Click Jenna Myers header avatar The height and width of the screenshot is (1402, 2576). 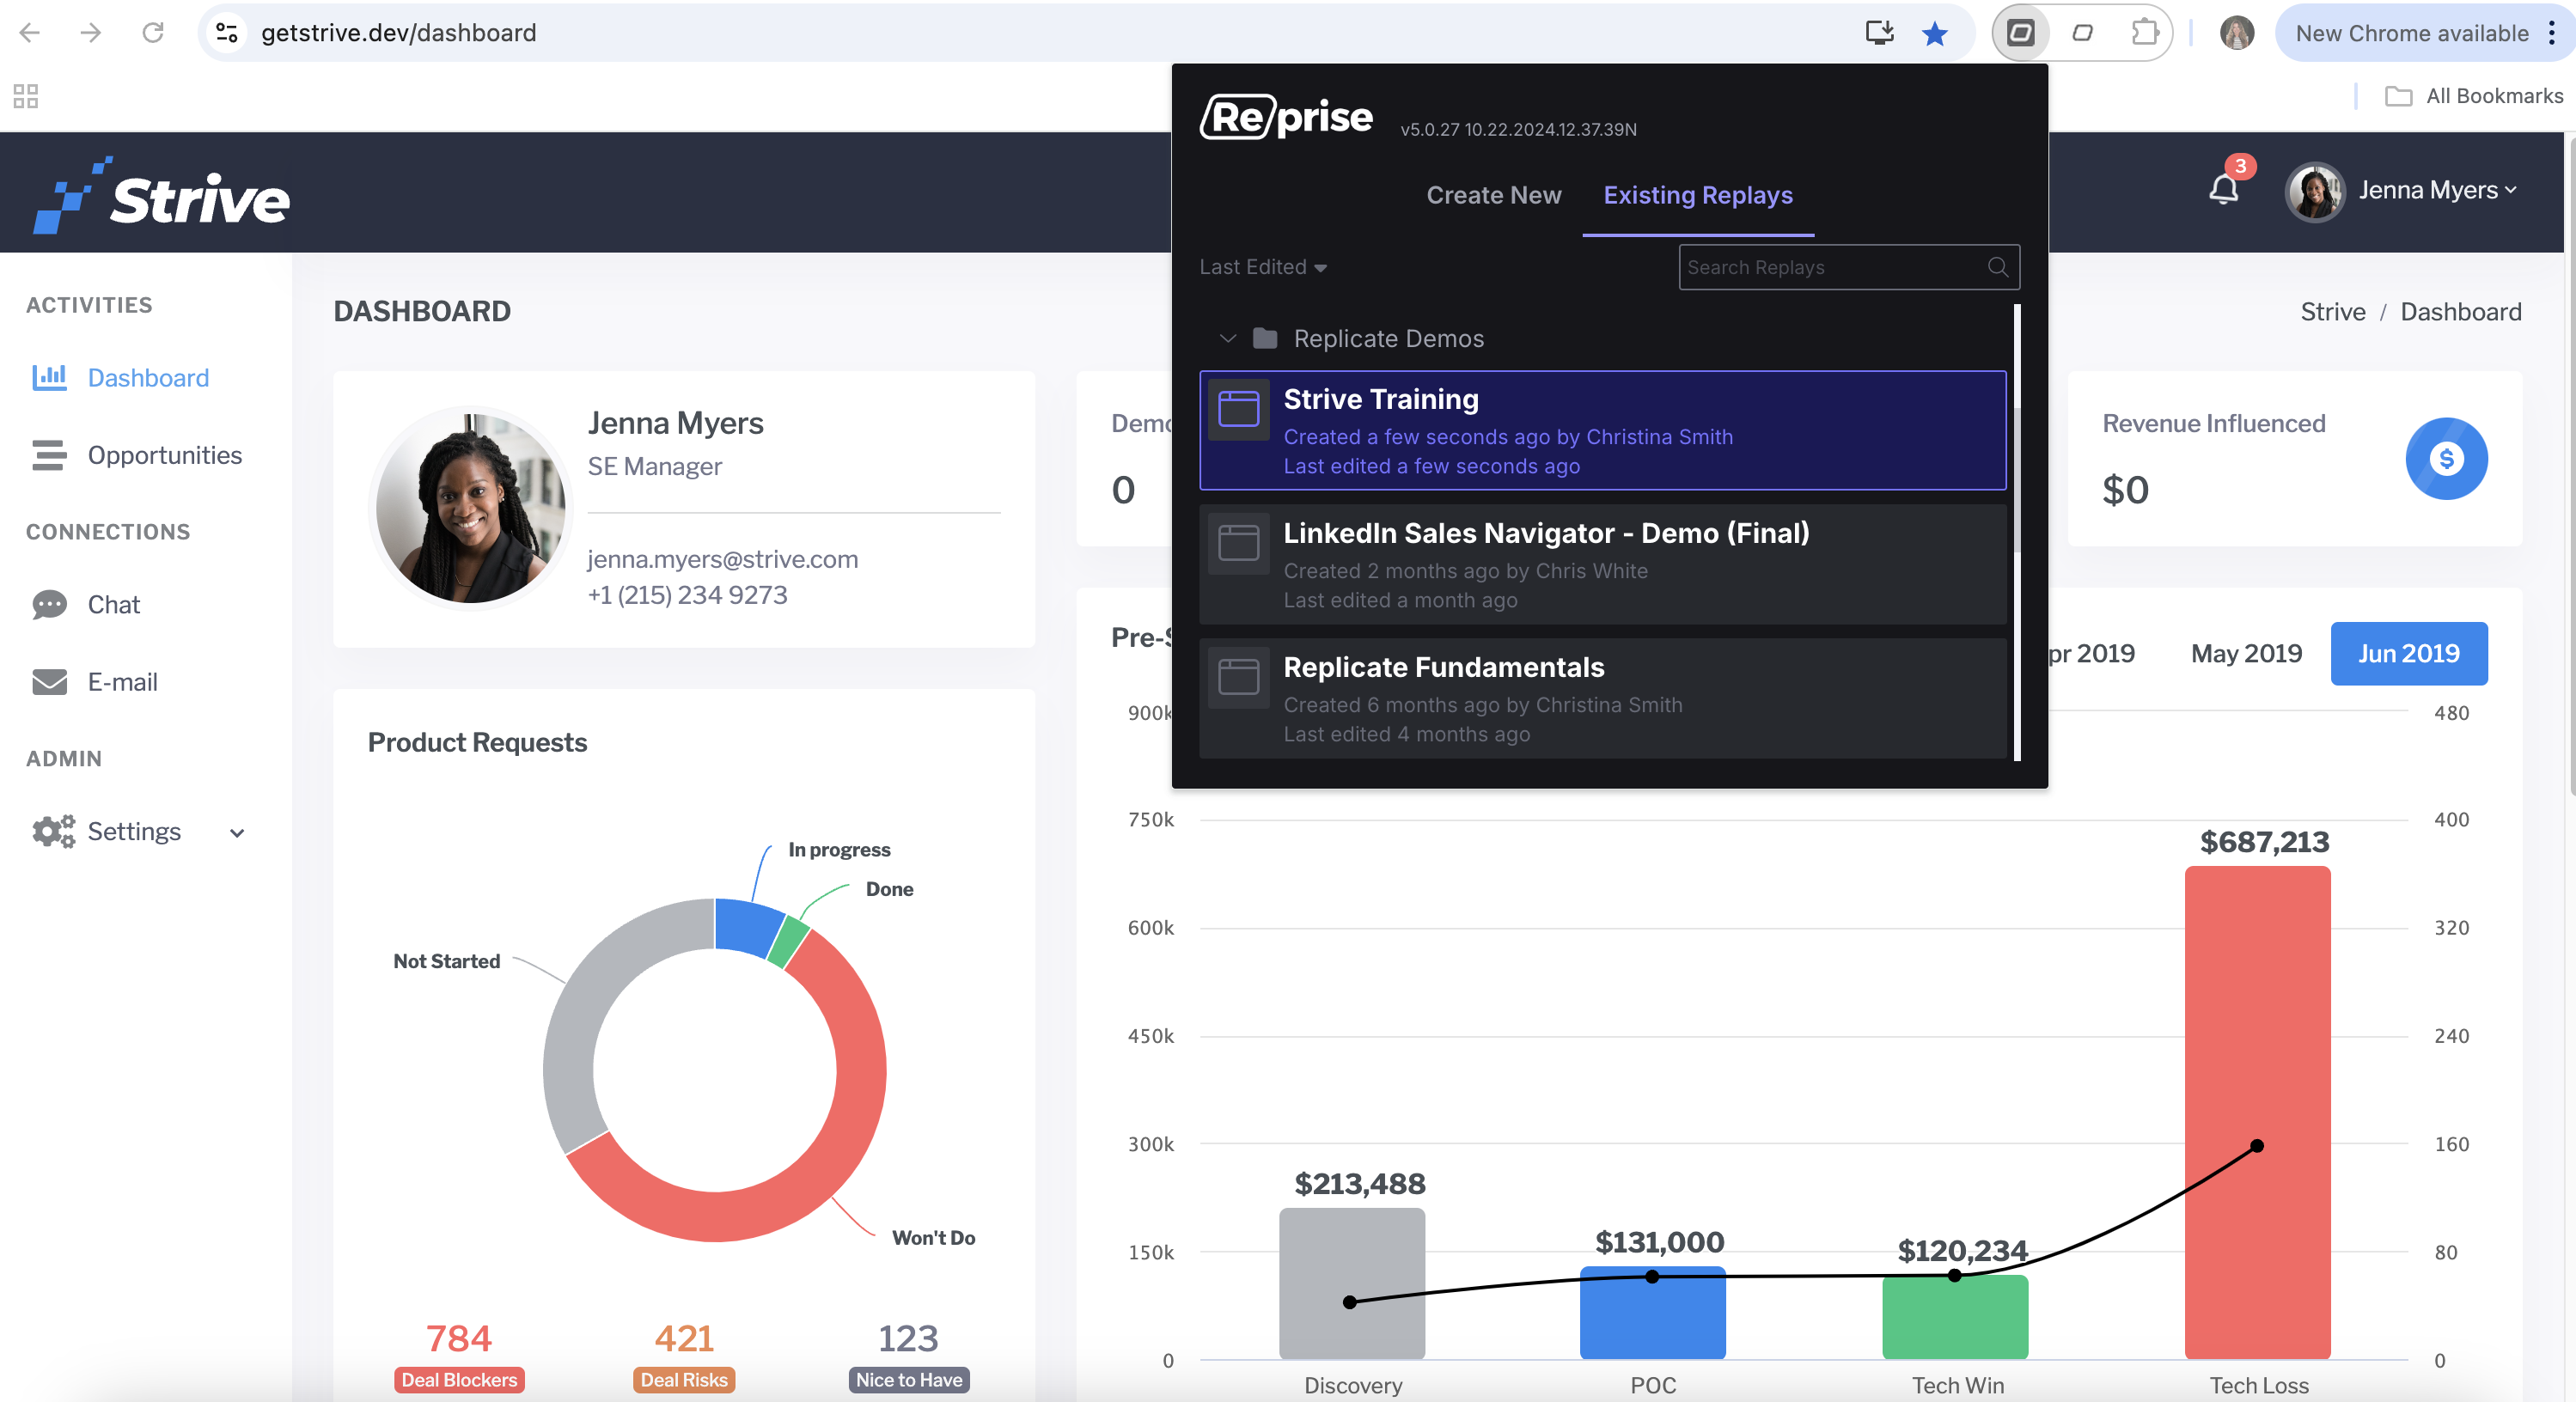[2315, 191]
